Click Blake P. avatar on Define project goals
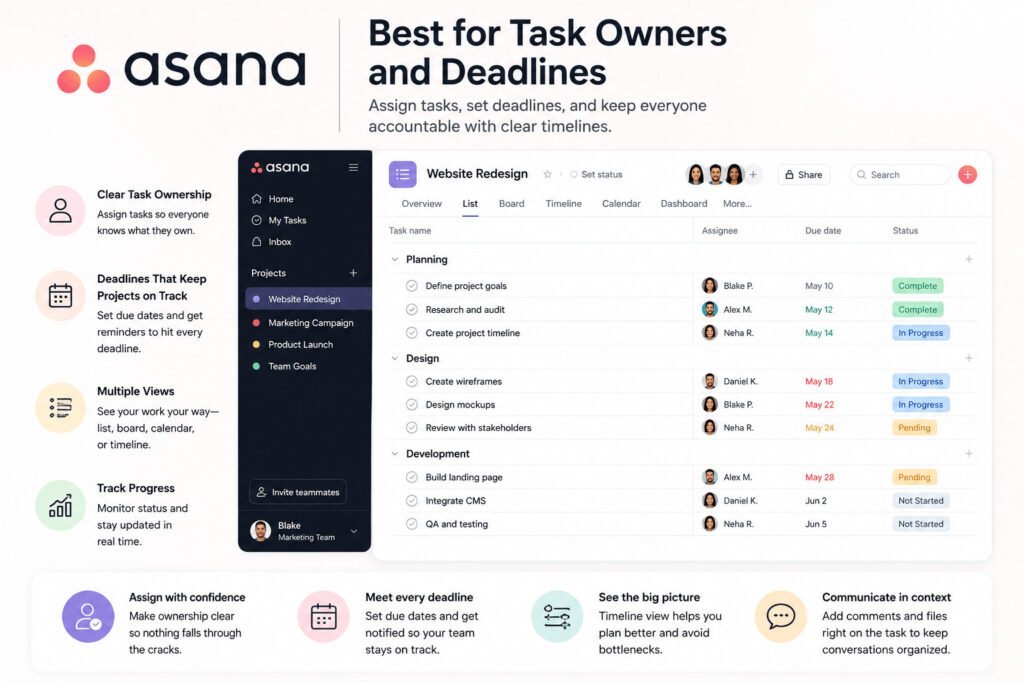1024x683 pixels. pos(709,285)
